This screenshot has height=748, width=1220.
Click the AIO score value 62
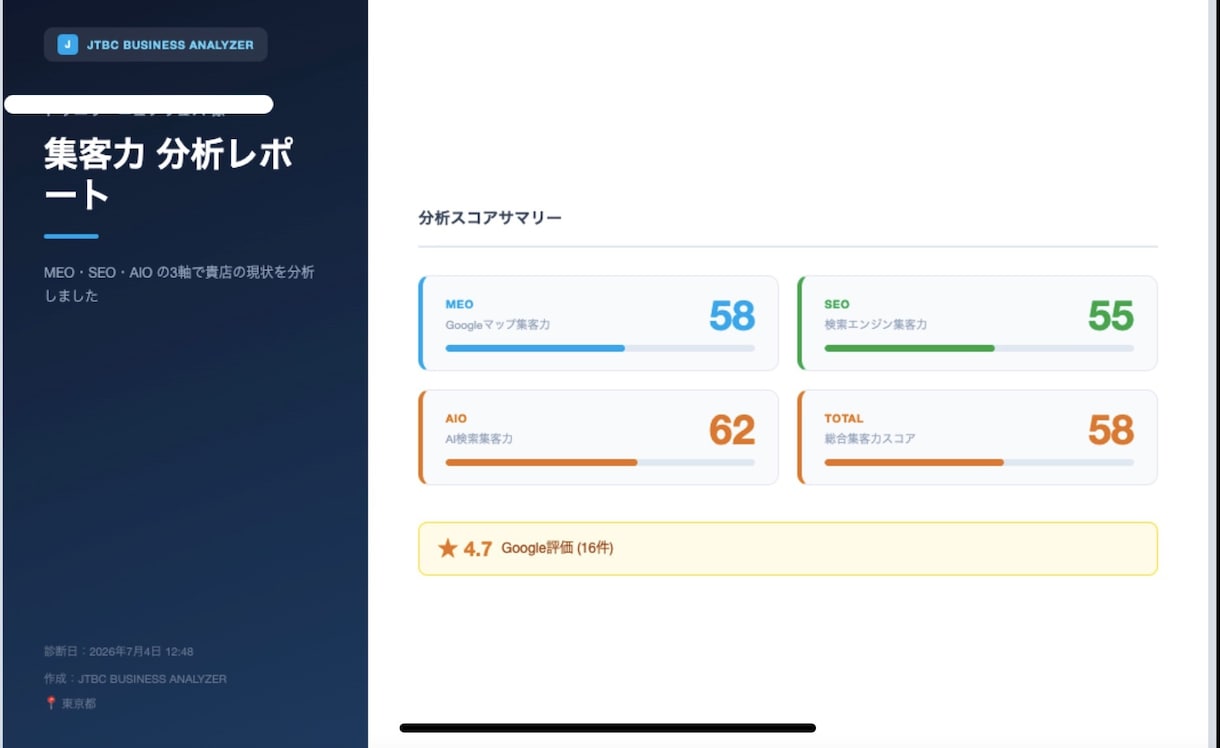point(732,430)
